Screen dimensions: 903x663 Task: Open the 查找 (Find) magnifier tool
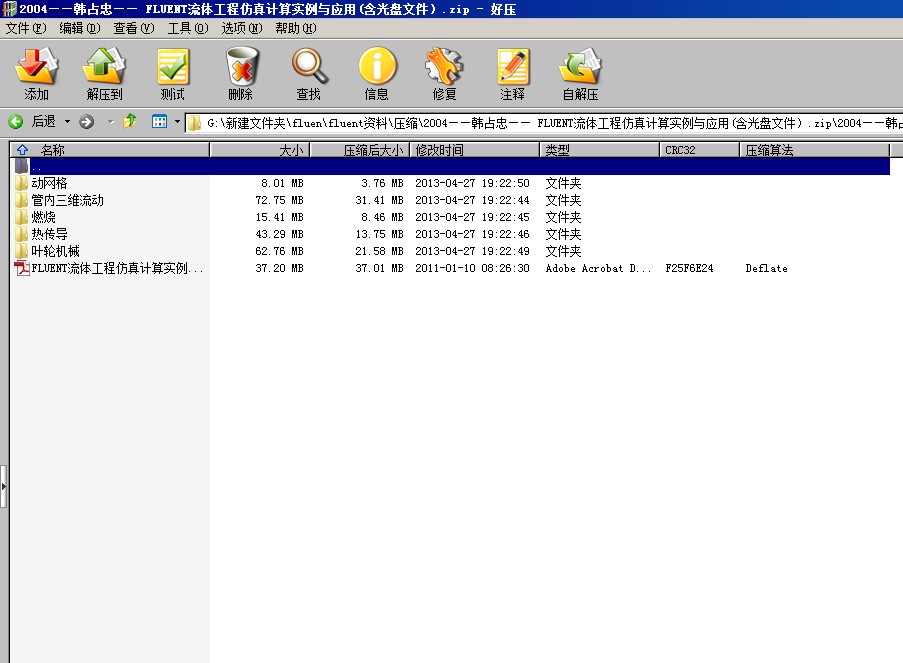309,74
